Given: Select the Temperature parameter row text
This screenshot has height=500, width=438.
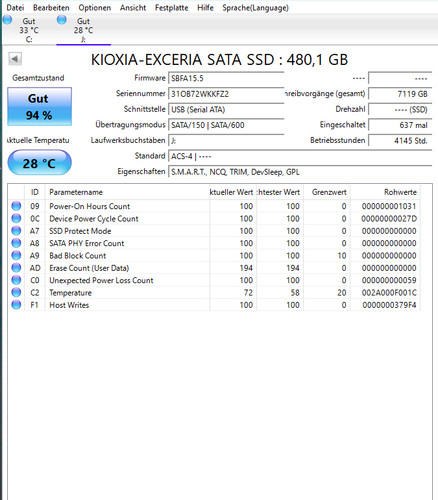Looking at the screenshot, I should [x=70, y=293].
